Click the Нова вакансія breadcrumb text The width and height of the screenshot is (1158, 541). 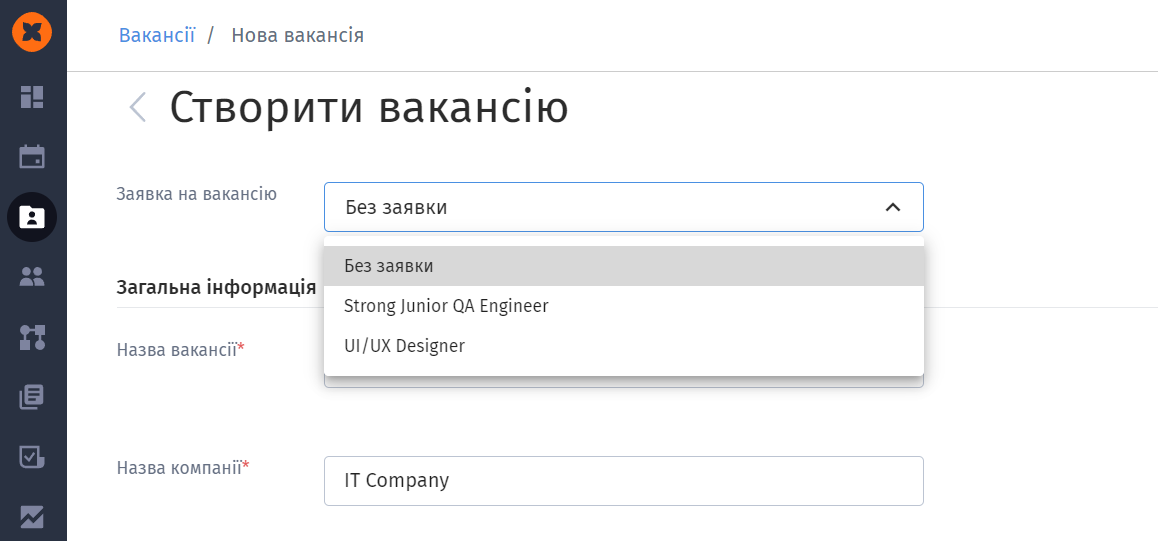tap(298, 35)
